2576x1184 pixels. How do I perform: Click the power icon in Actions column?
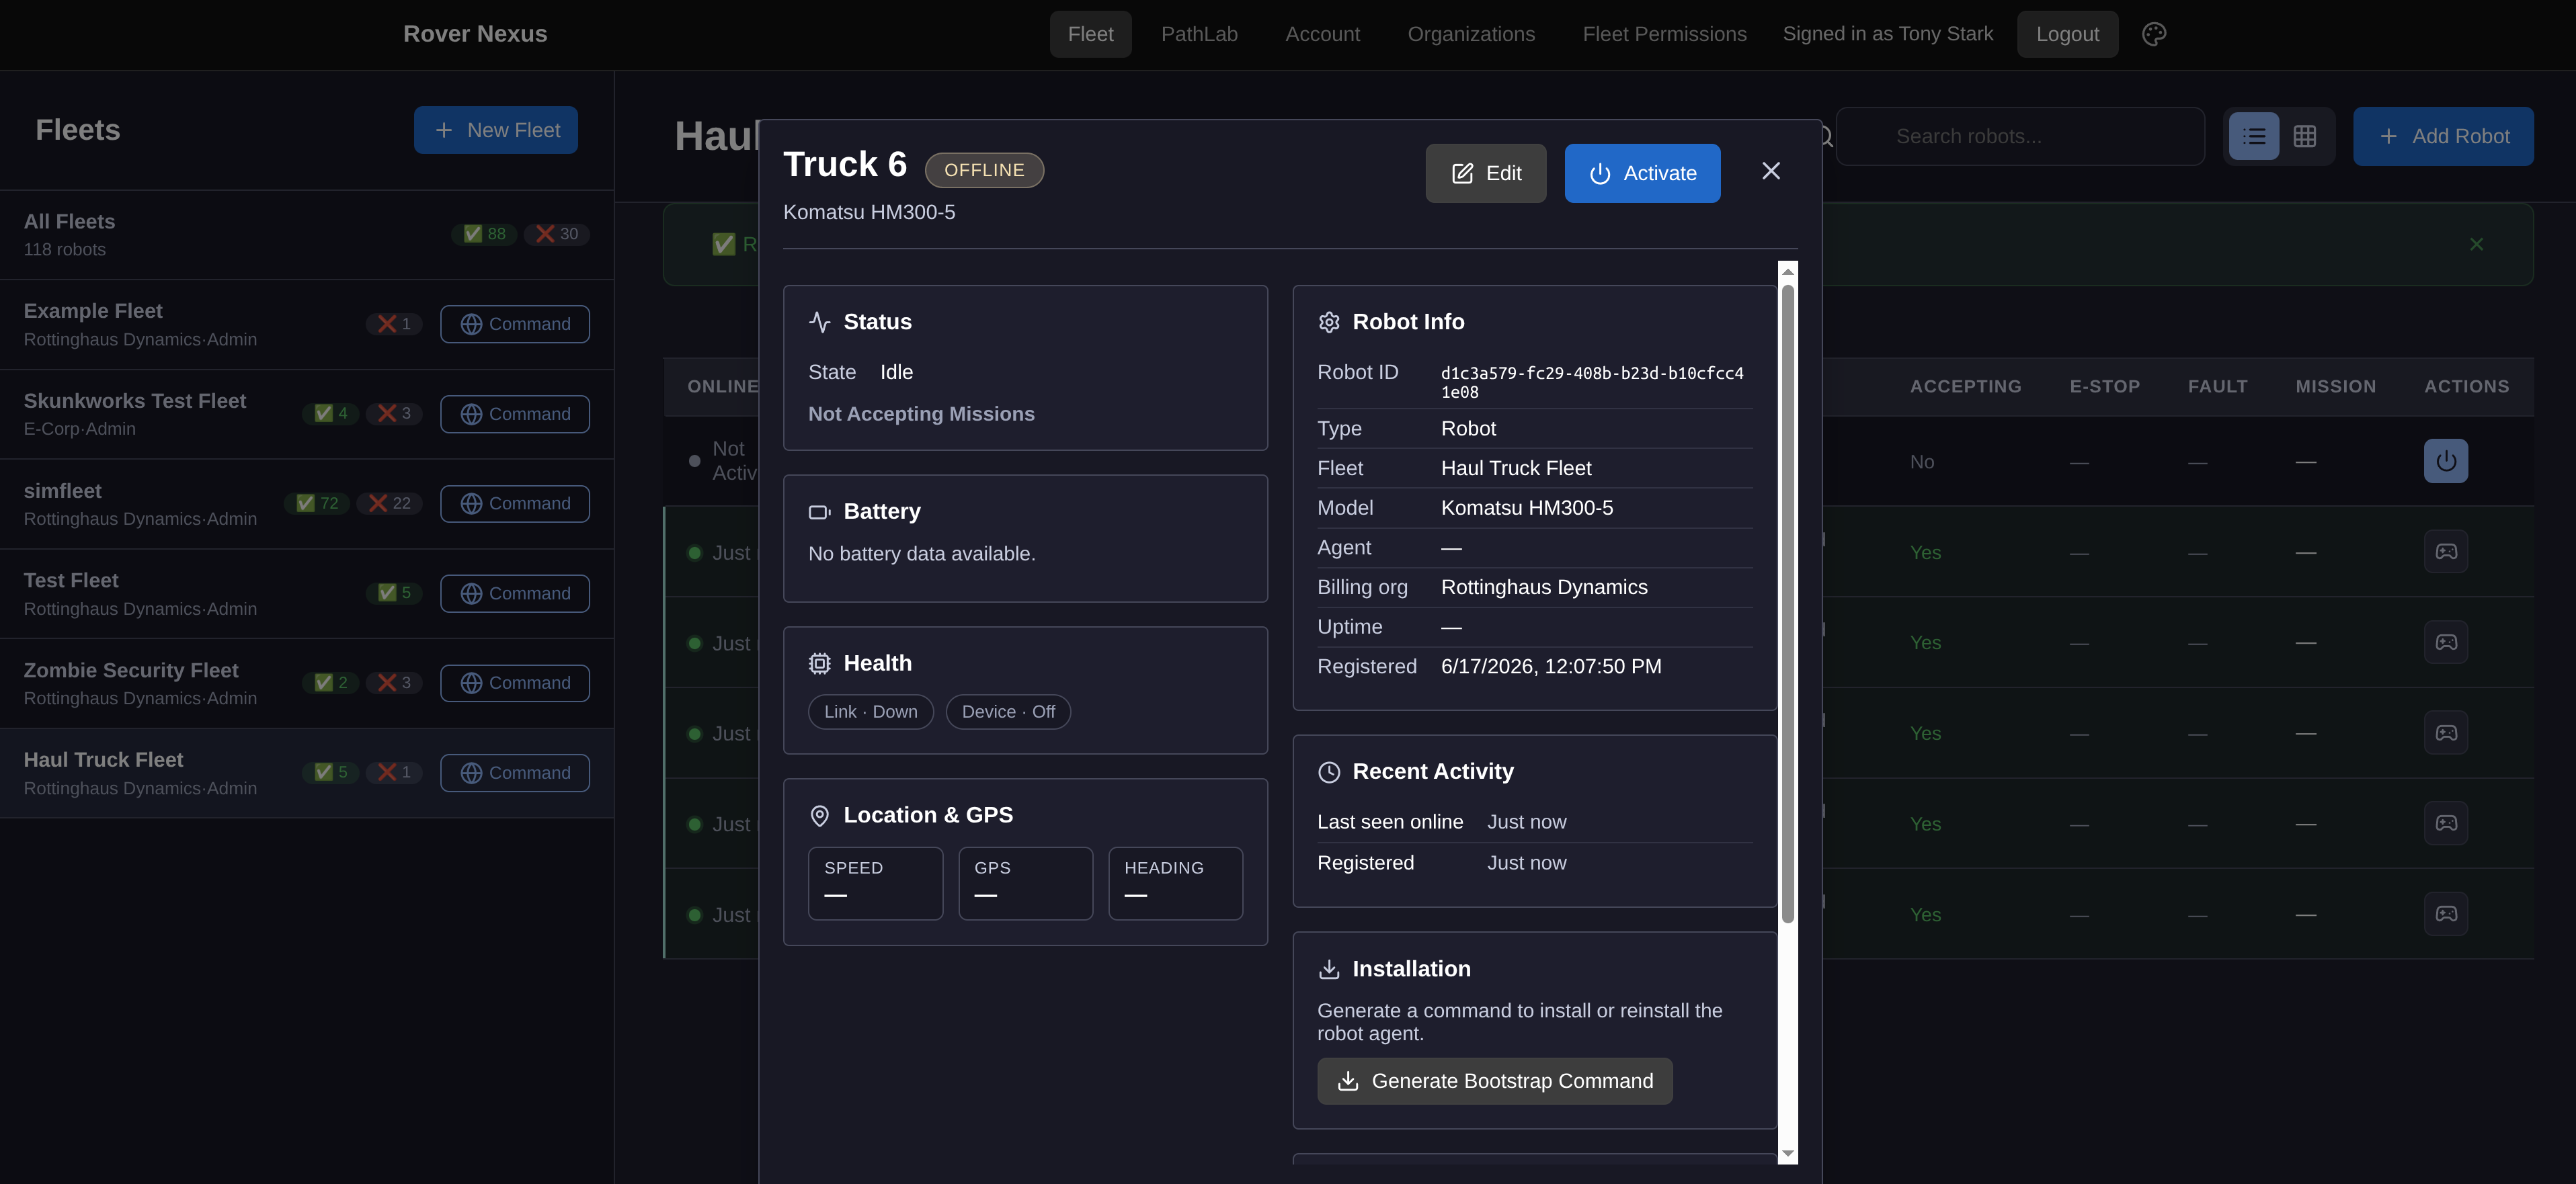click(2445, 461)
